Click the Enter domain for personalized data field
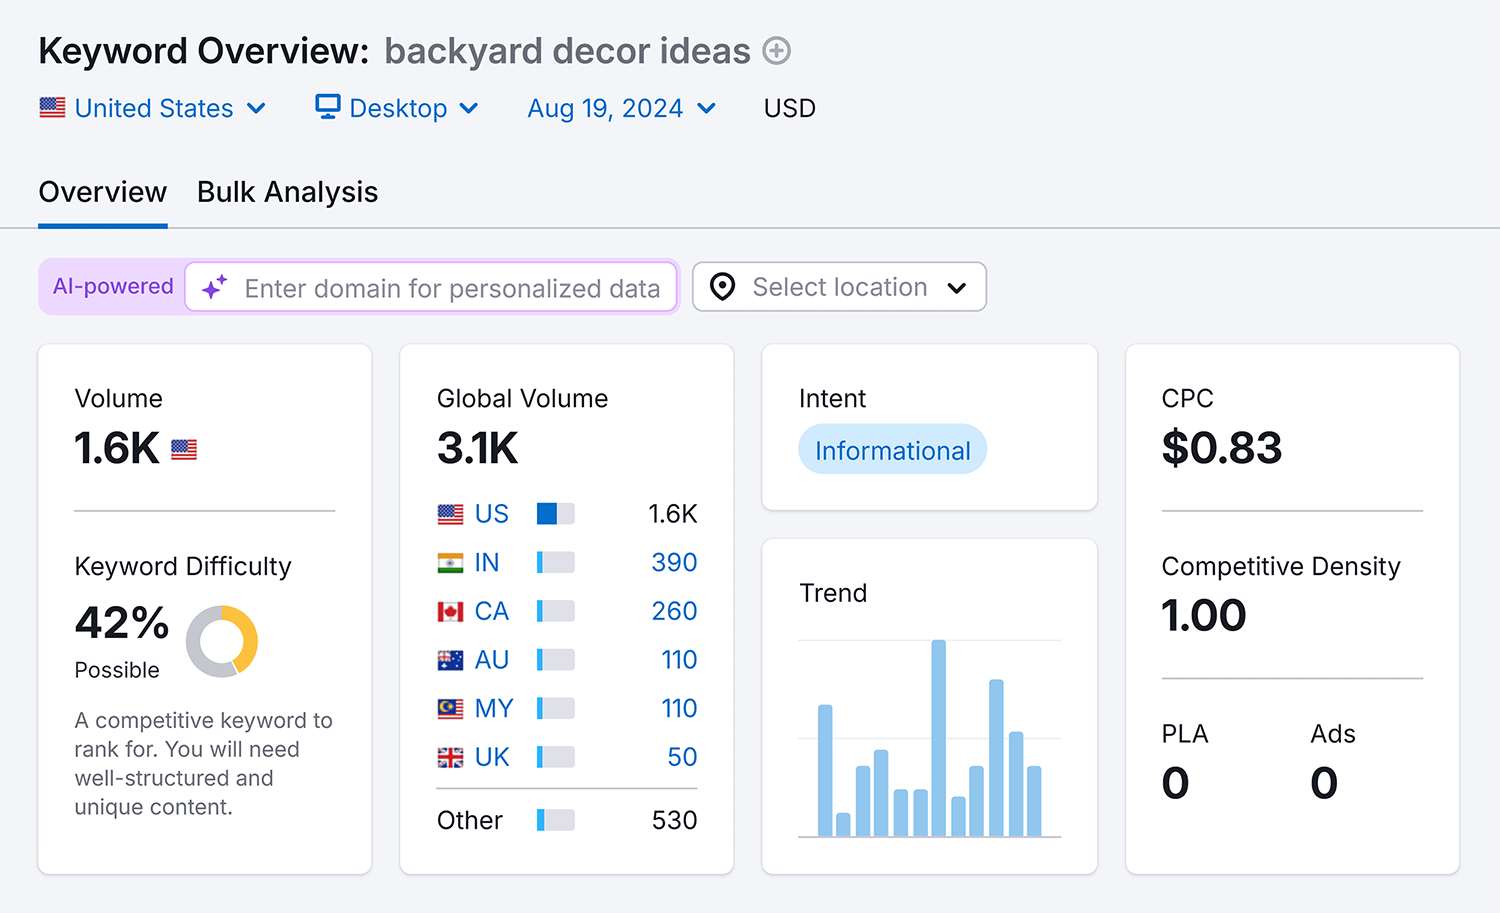 (x=431, y=288)
